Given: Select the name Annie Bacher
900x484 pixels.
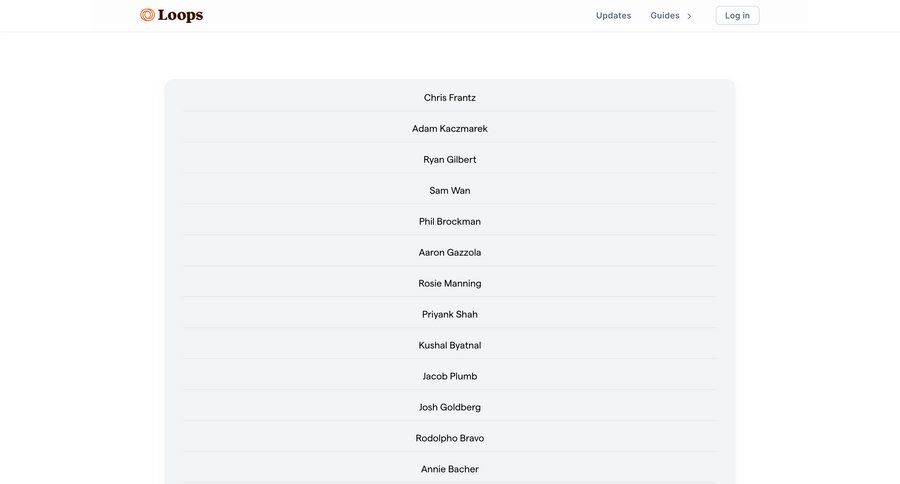Looking at the screenshot, I should pyautogui.click(x=449, y=470).
